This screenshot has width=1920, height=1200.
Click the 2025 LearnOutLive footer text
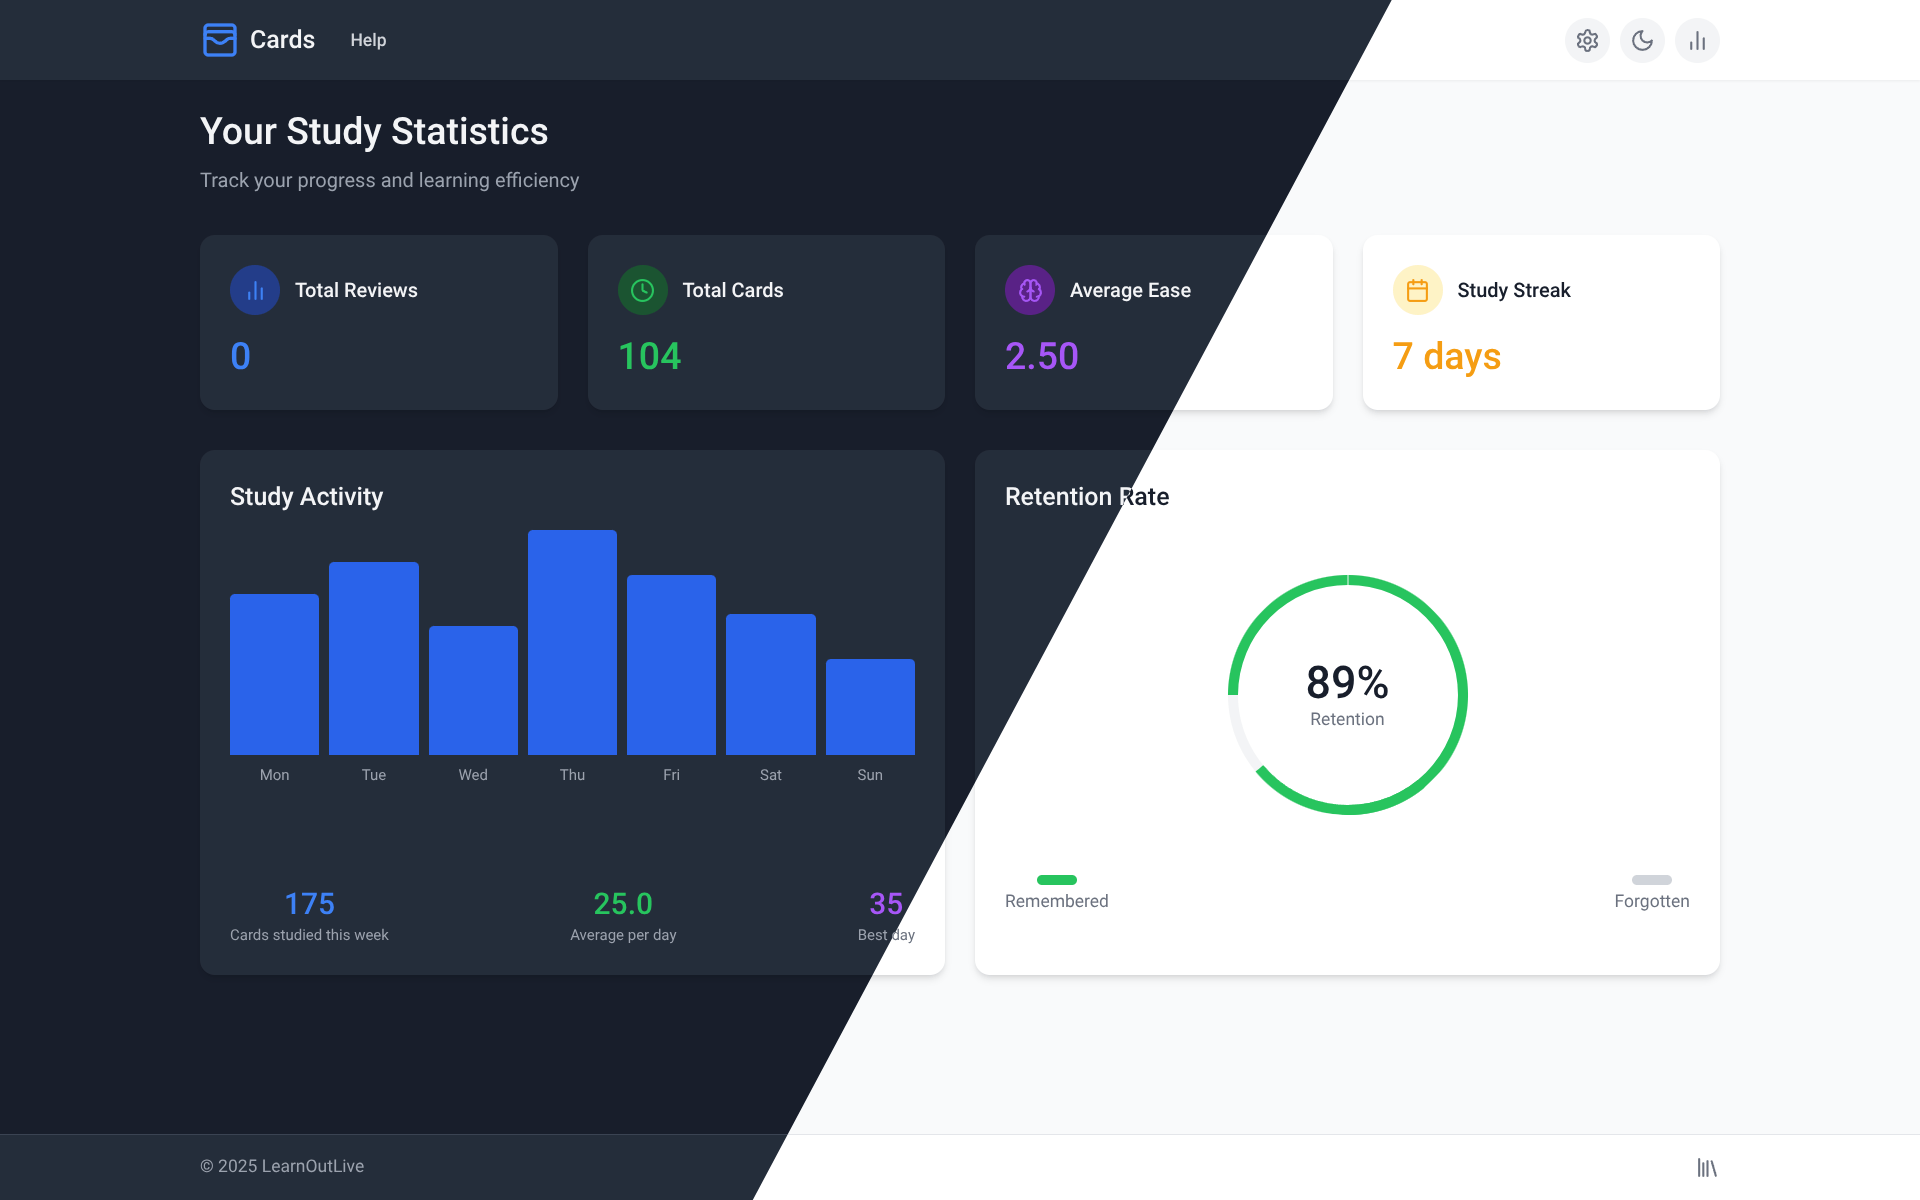[x=282, y=1166]
